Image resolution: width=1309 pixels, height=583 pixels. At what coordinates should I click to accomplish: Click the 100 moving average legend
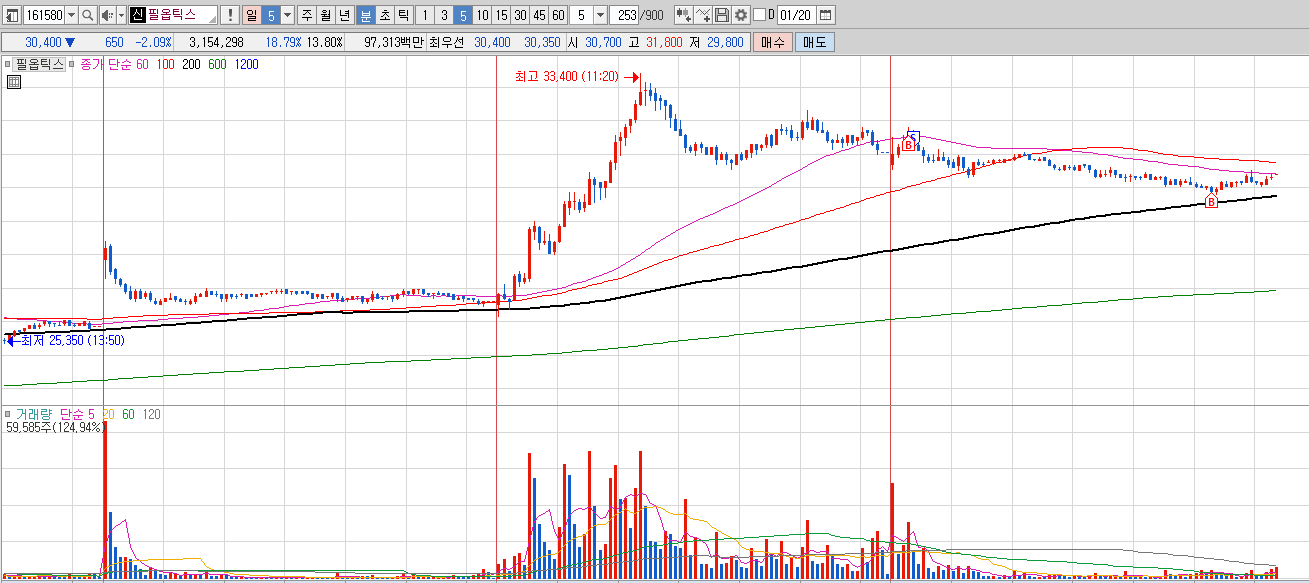click(165, 64)
